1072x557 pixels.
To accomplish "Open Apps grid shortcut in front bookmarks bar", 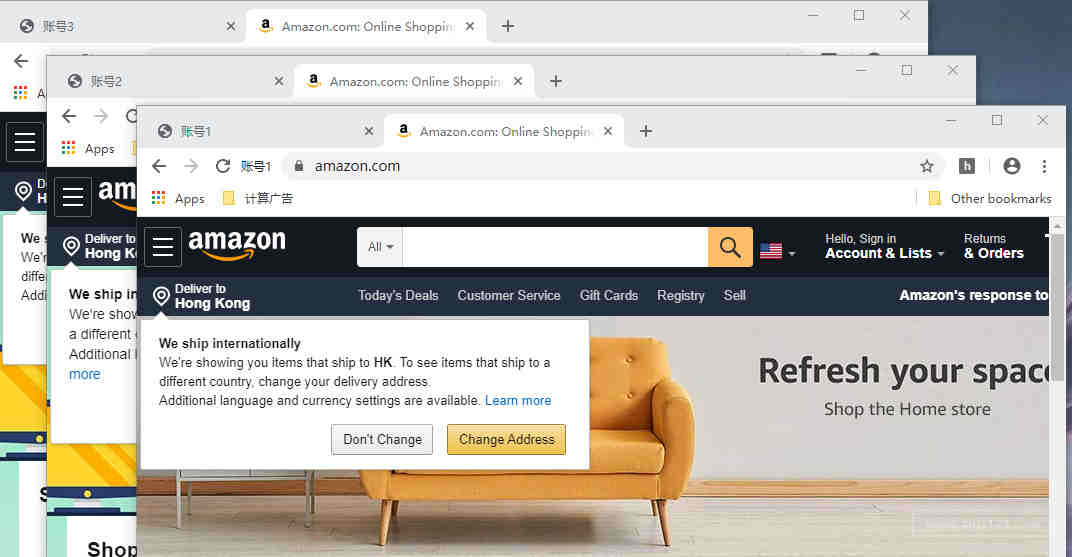I will (x=178, y=199).
